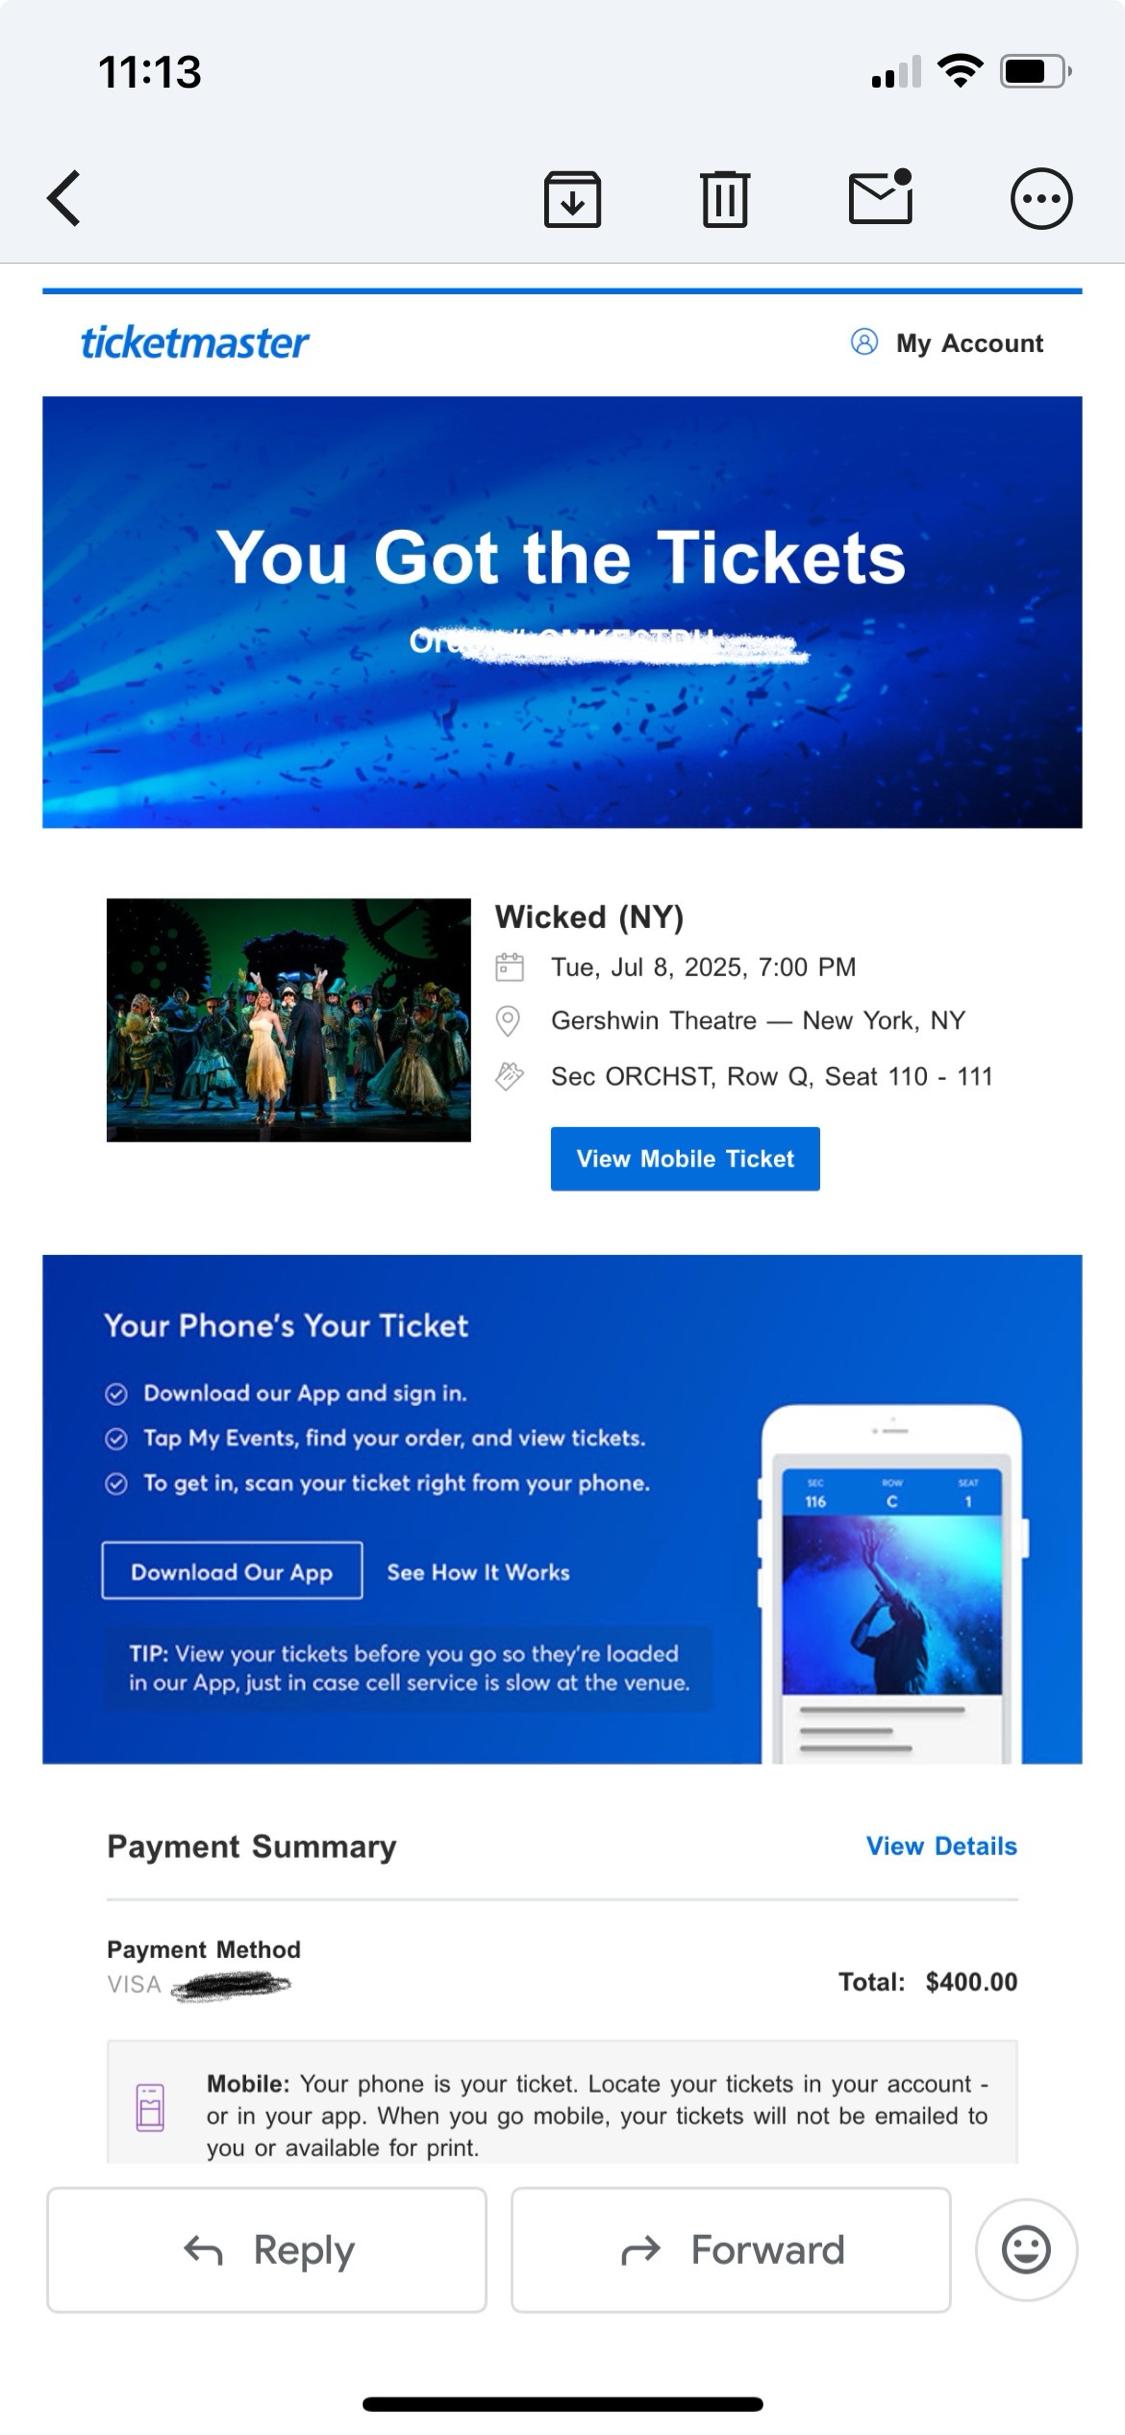Tap the calendar icon beside event date
The image size is (1125, 2435).
(x=509, y=967)
